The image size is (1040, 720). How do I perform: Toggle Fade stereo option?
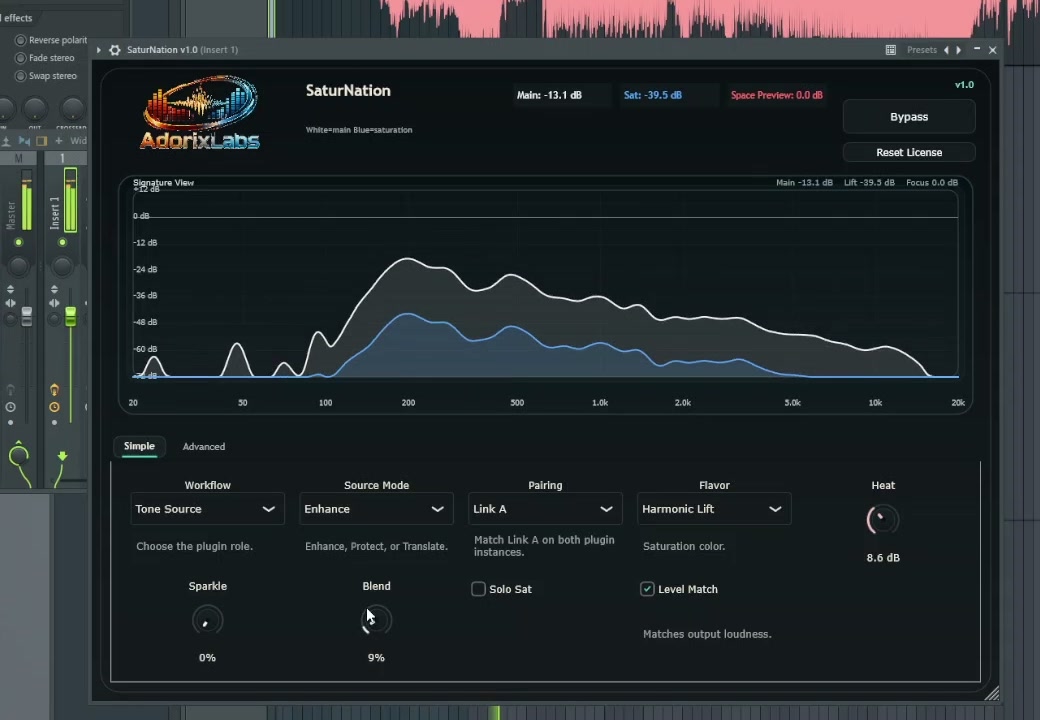click(20, 58)
